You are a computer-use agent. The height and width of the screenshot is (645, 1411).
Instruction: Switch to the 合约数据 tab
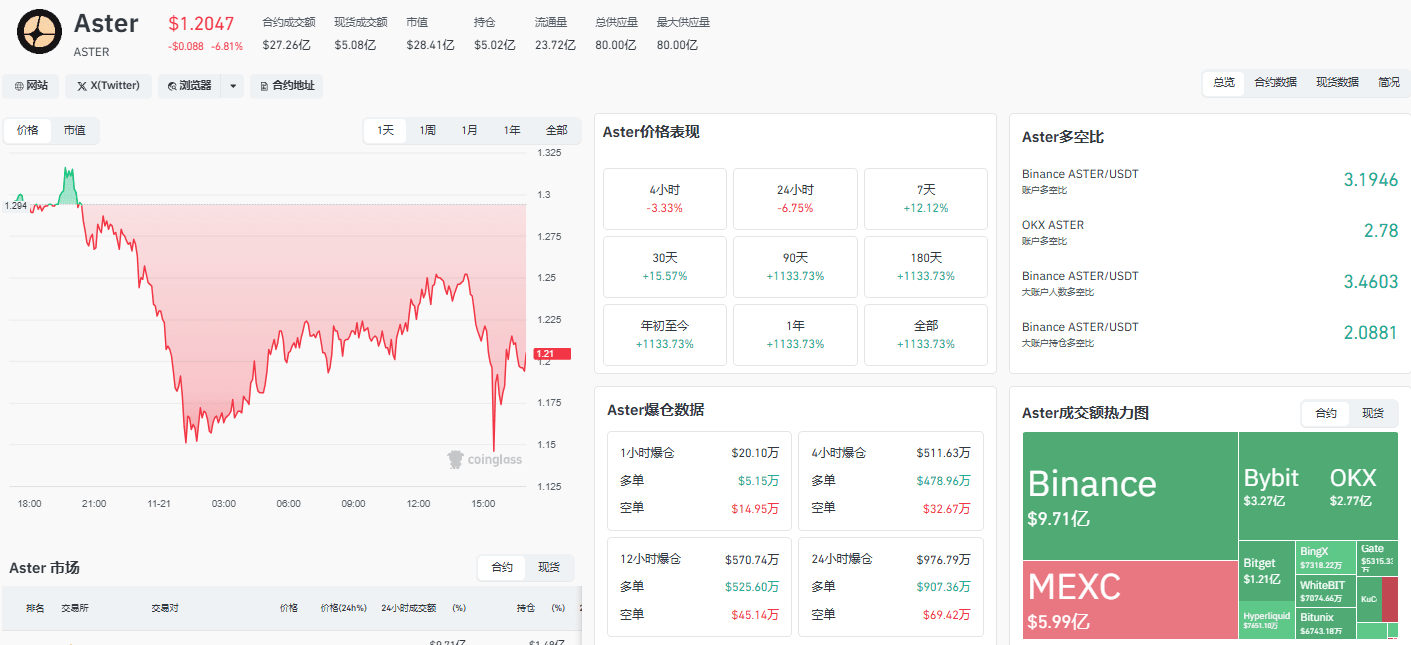click(1275, 83)
